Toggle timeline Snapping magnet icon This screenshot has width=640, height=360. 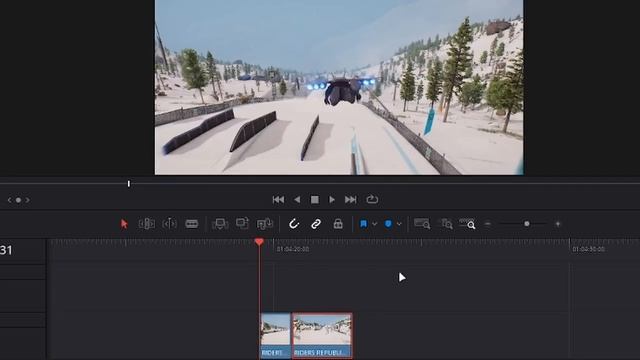click(x=294, y=224)
